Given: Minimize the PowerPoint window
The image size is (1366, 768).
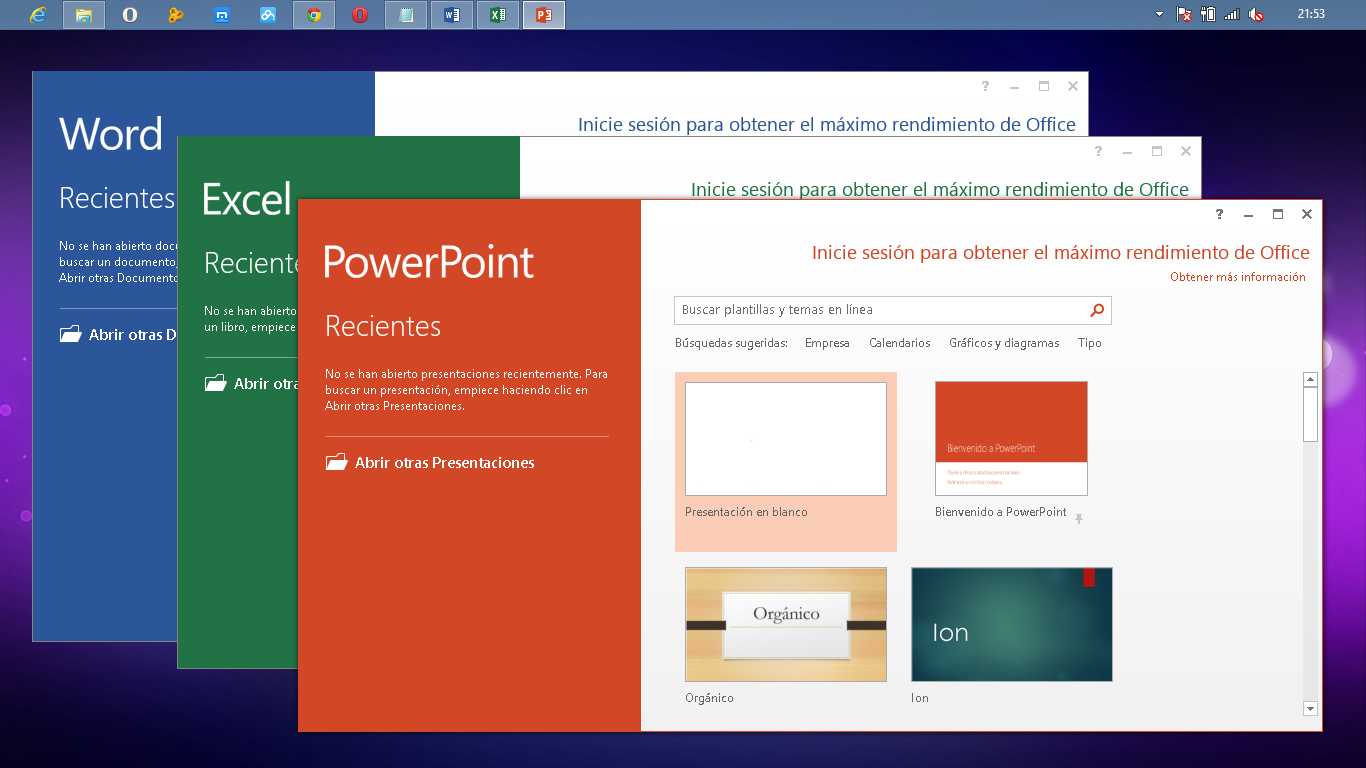Looking at the screenshot, I should click(x=1248, y=214).
